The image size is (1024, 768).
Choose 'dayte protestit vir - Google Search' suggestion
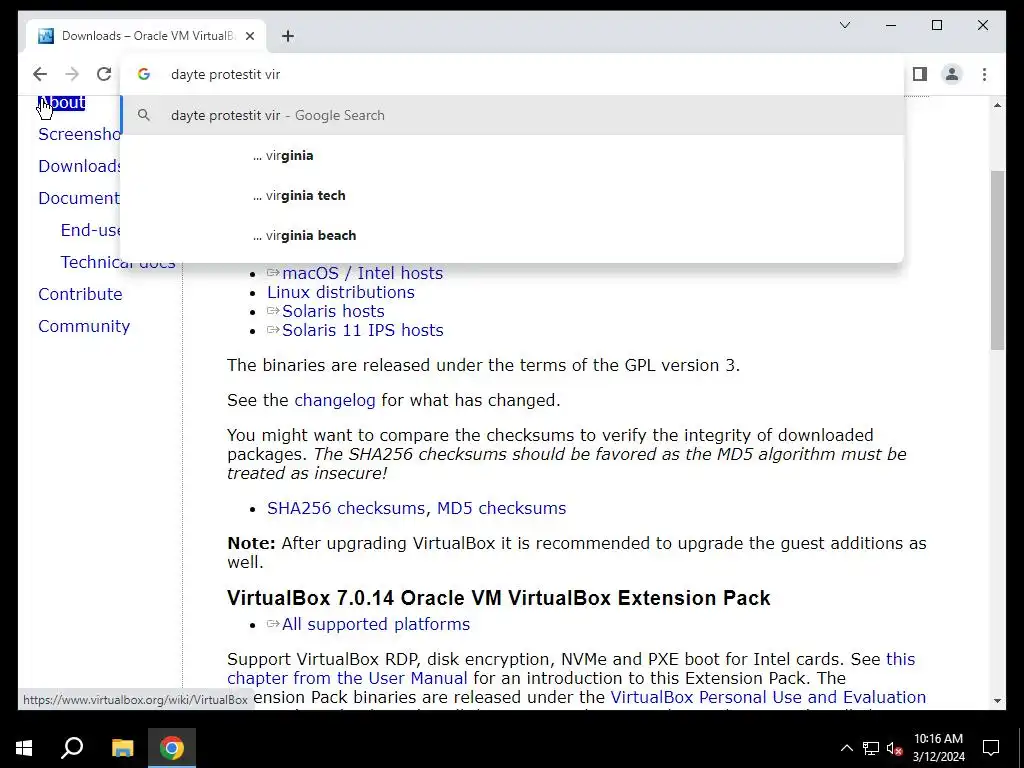click(x=513, y=116)
